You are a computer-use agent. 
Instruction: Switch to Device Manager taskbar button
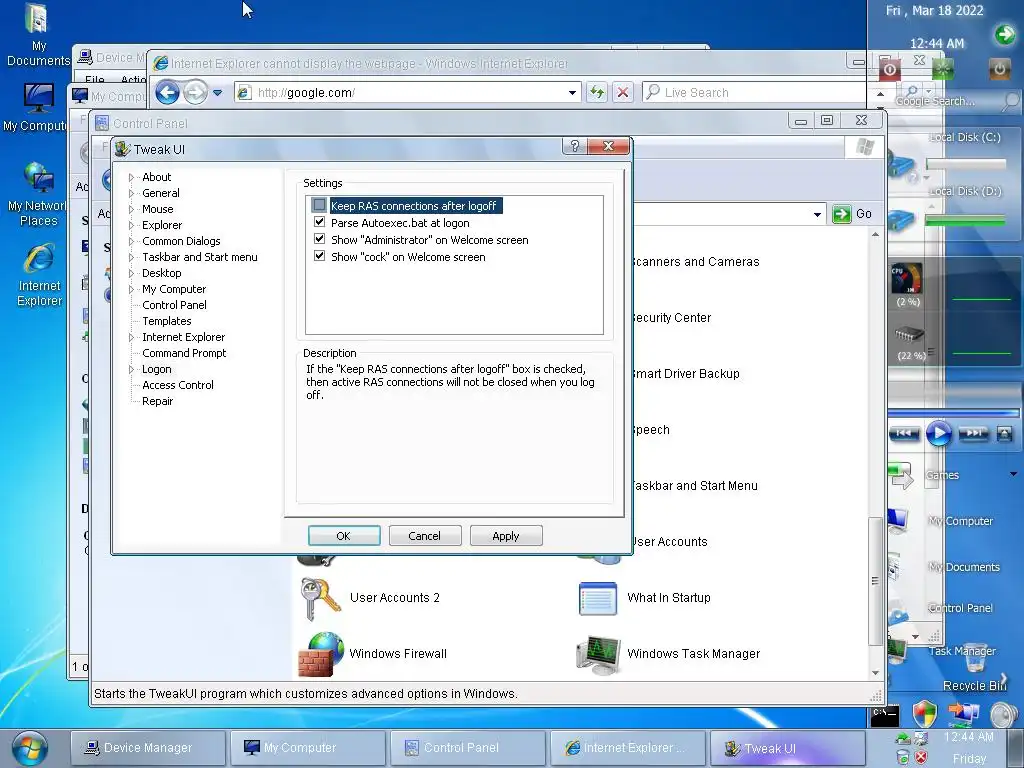tap(148, 748)
